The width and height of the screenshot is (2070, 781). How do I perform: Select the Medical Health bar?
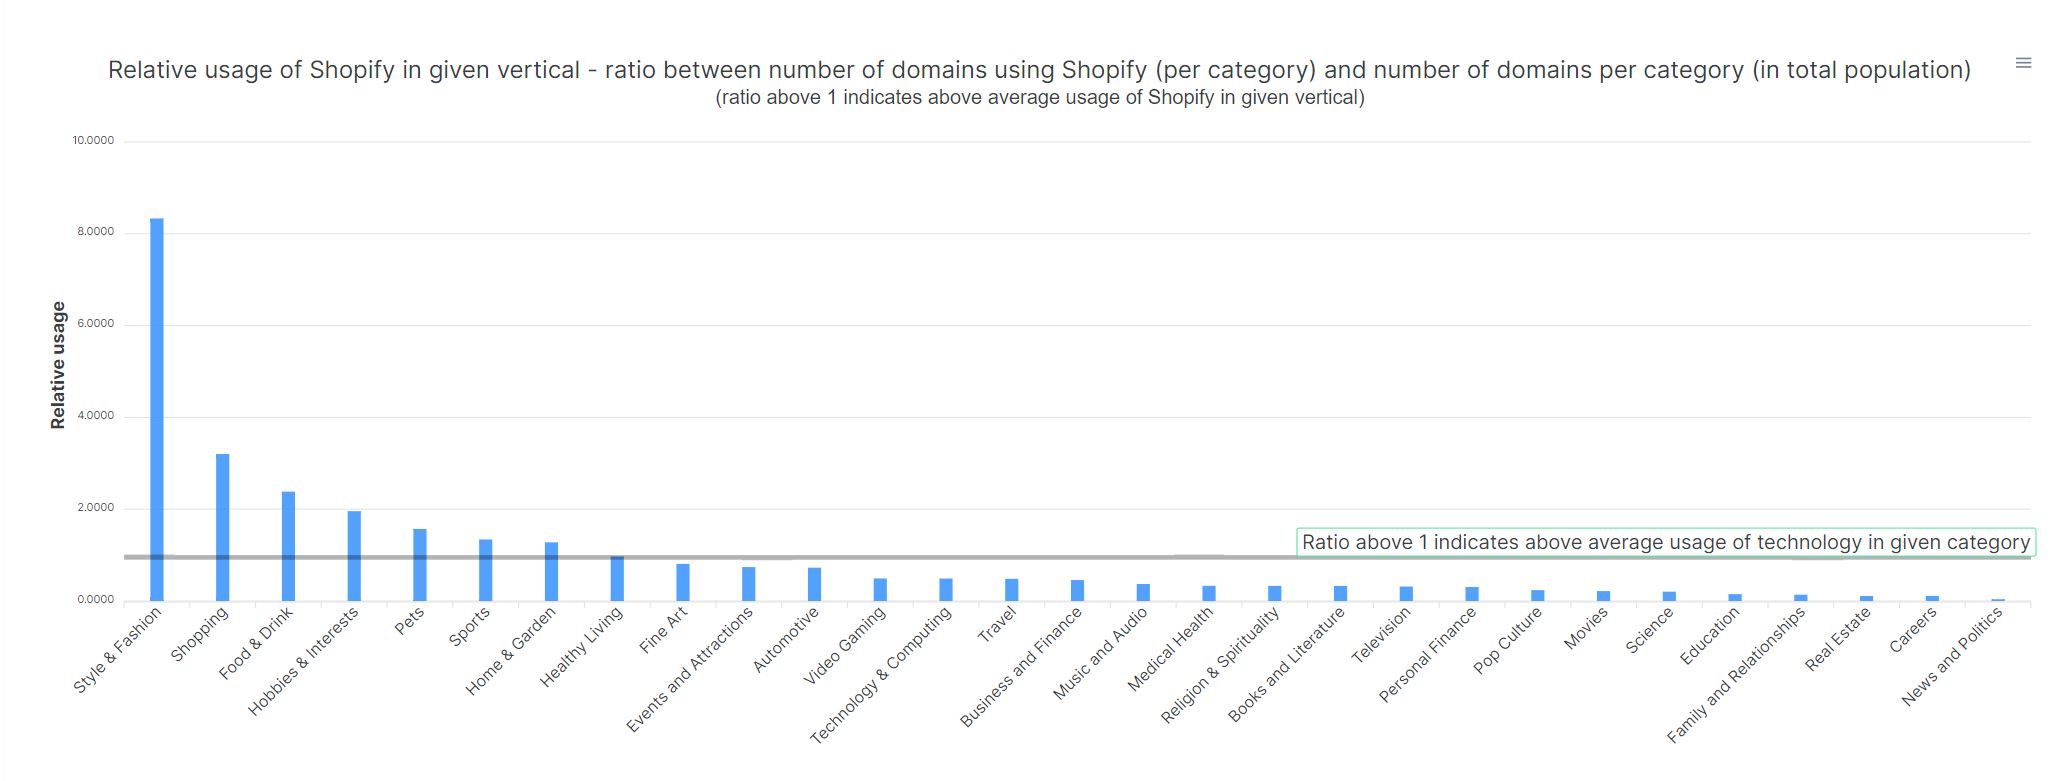click(x=1209, y=593)
